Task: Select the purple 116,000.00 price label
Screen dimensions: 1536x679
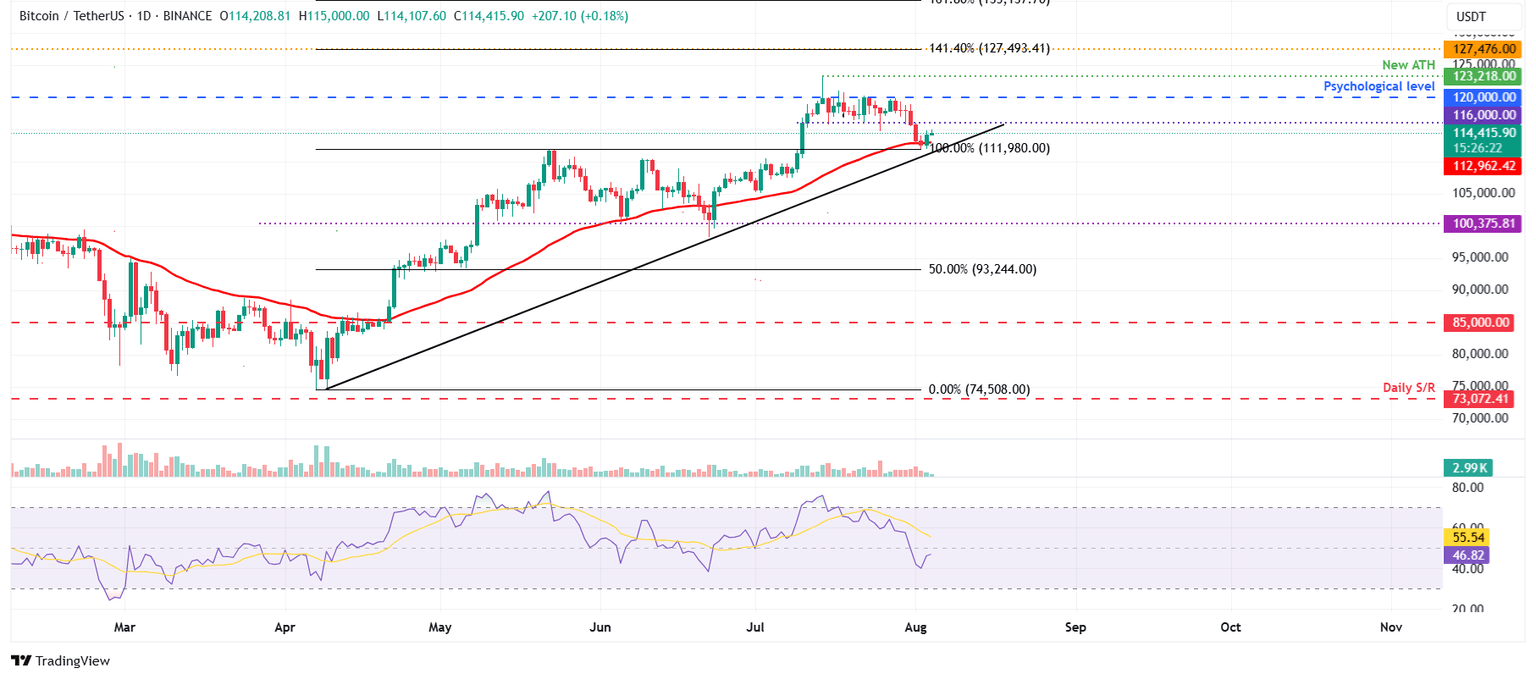Action: tap(1483, 114)
